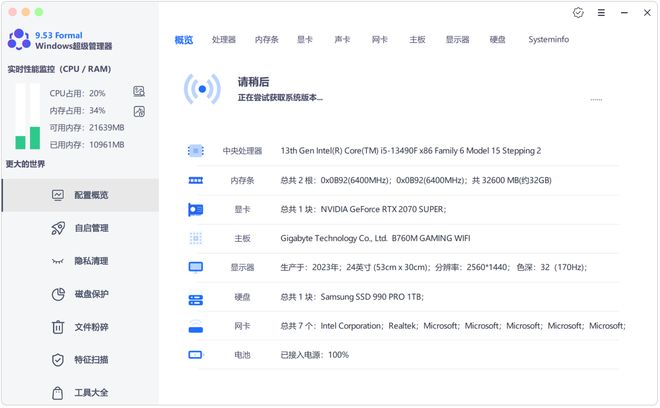The width and height of the screenshot is (660, 408).
Task: Click the i5-13490F processor description text
Action: [x=411, y=151]
